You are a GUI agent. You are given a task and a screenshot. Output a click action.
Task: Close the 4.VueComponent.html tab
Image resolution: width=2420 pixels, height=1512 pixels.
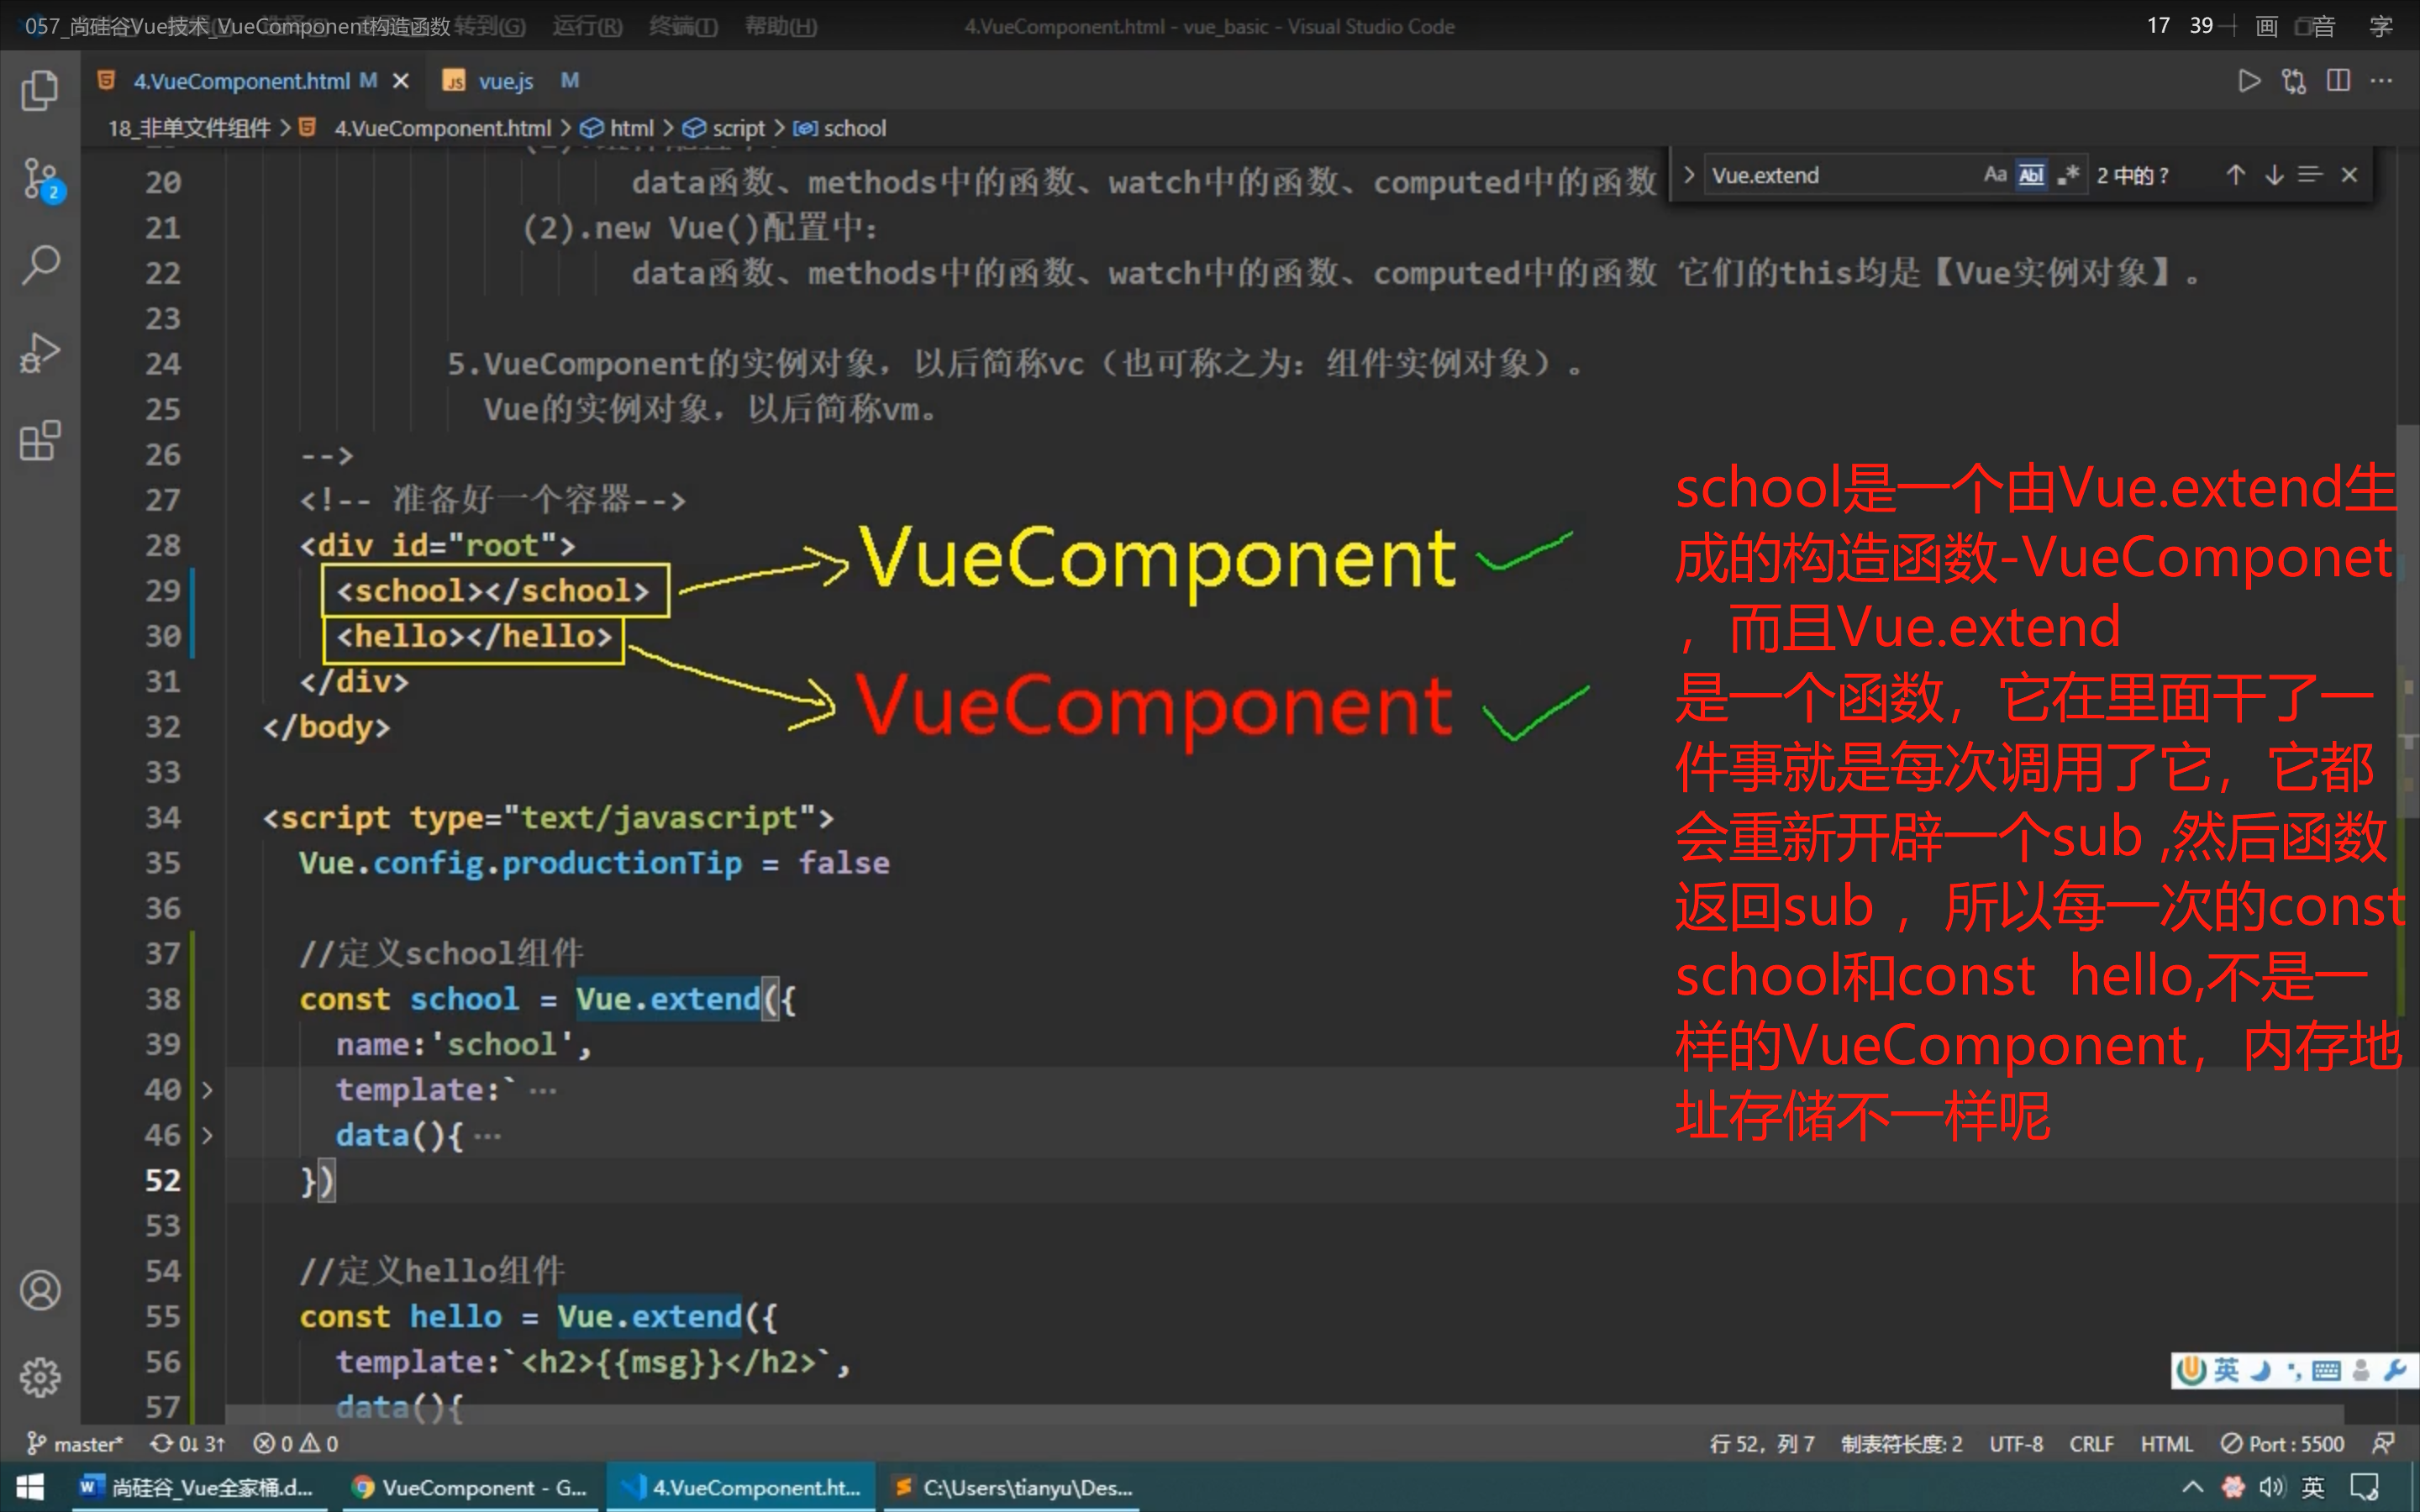click(x=401, y=81)
